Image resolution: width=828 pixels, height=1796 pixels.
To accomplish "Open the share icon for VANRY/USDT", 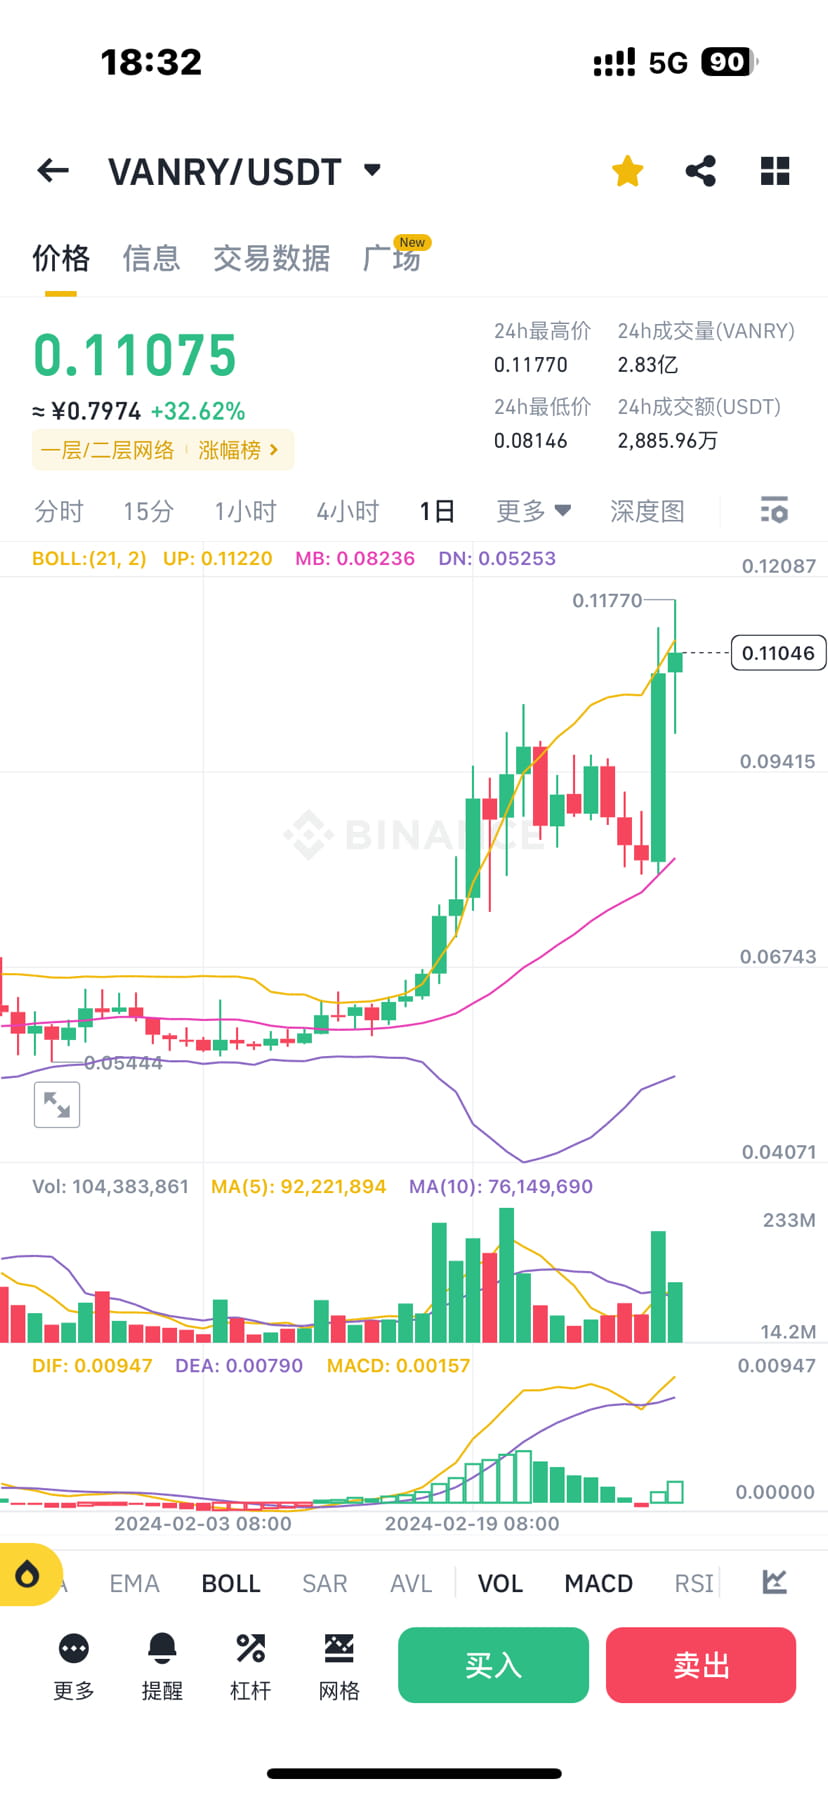I will 700,170.
